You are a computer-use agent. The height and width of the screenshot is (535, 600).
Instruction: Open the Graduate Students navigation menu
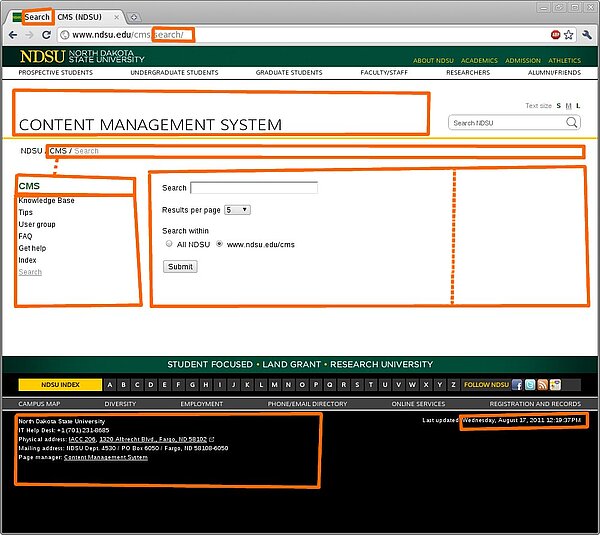(x=289, y=73)
